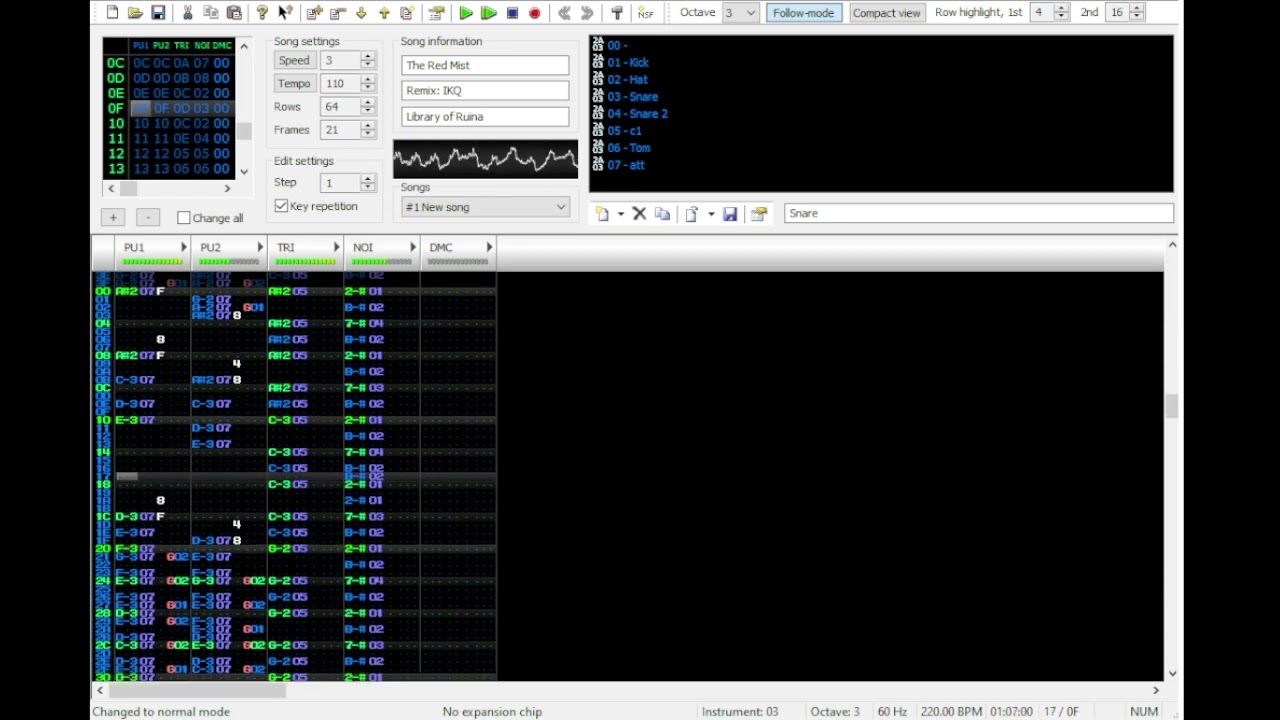Activate context help pointer icon

(x=285, y=13)
